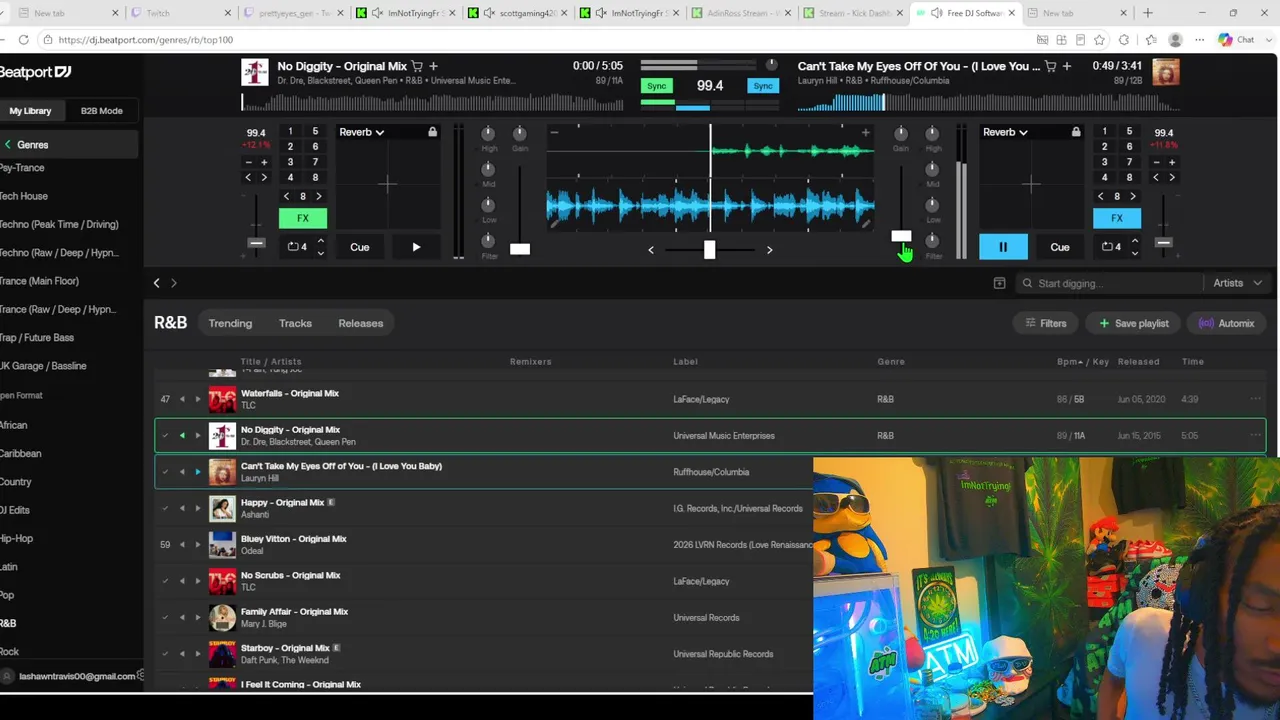Click the archive box icon beside search
The width and height of the screenshot is (1280, 720).
coord(999,283)
